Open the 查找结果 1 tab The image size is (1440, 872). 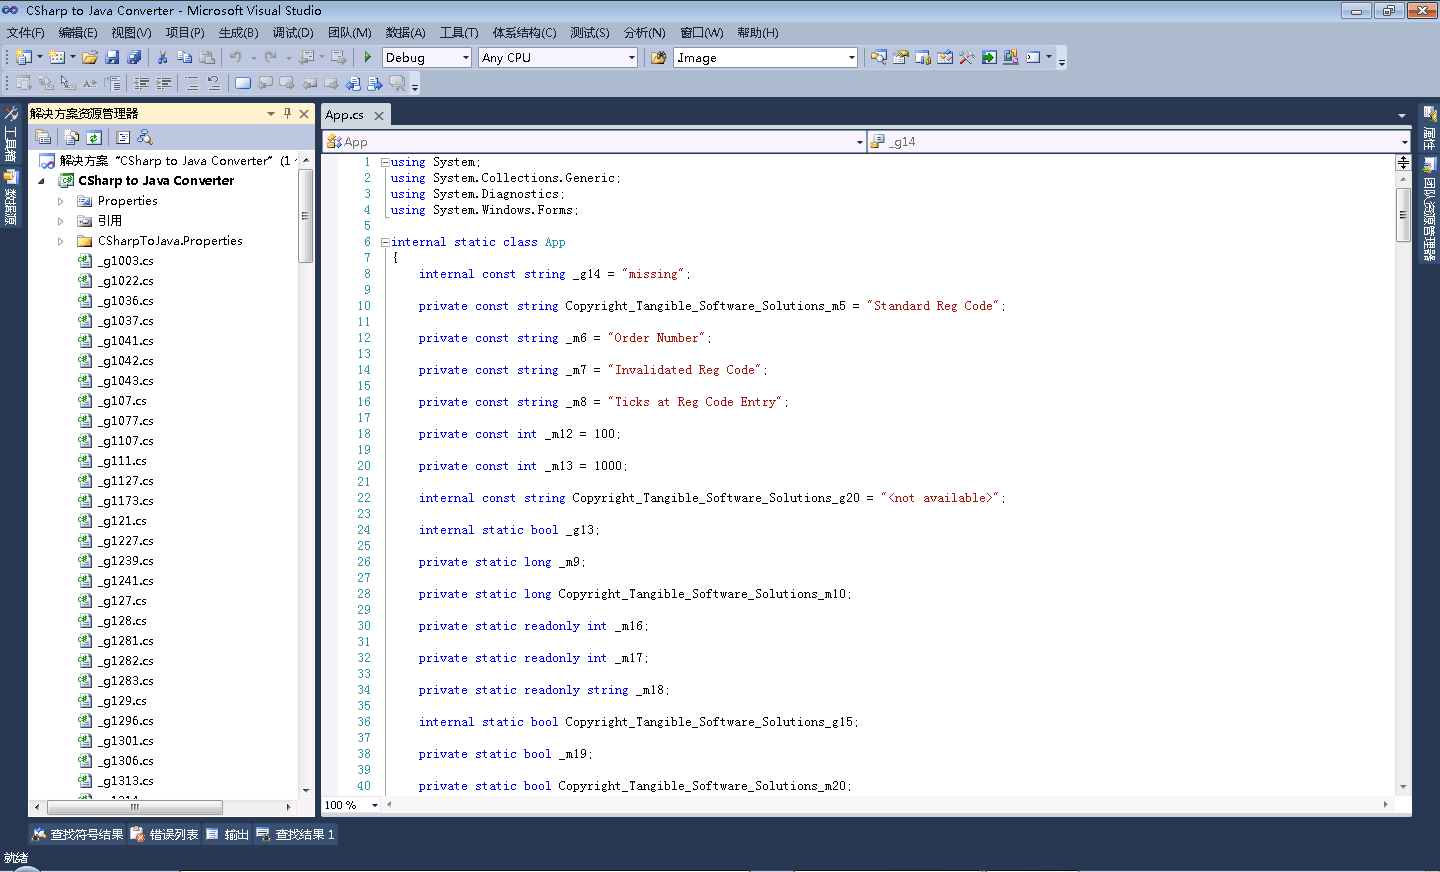click(296, 834)
